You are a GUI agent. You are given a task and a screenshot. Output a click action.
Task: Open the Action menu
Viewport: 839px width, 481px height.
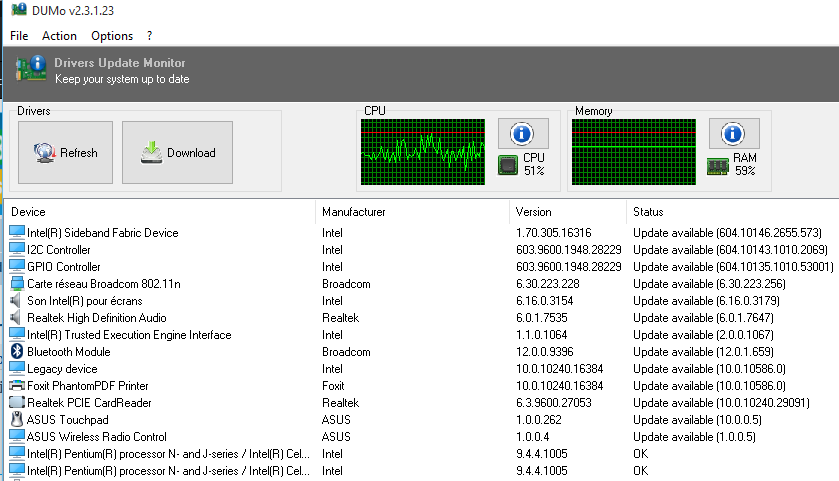click(x=59, y=36)
